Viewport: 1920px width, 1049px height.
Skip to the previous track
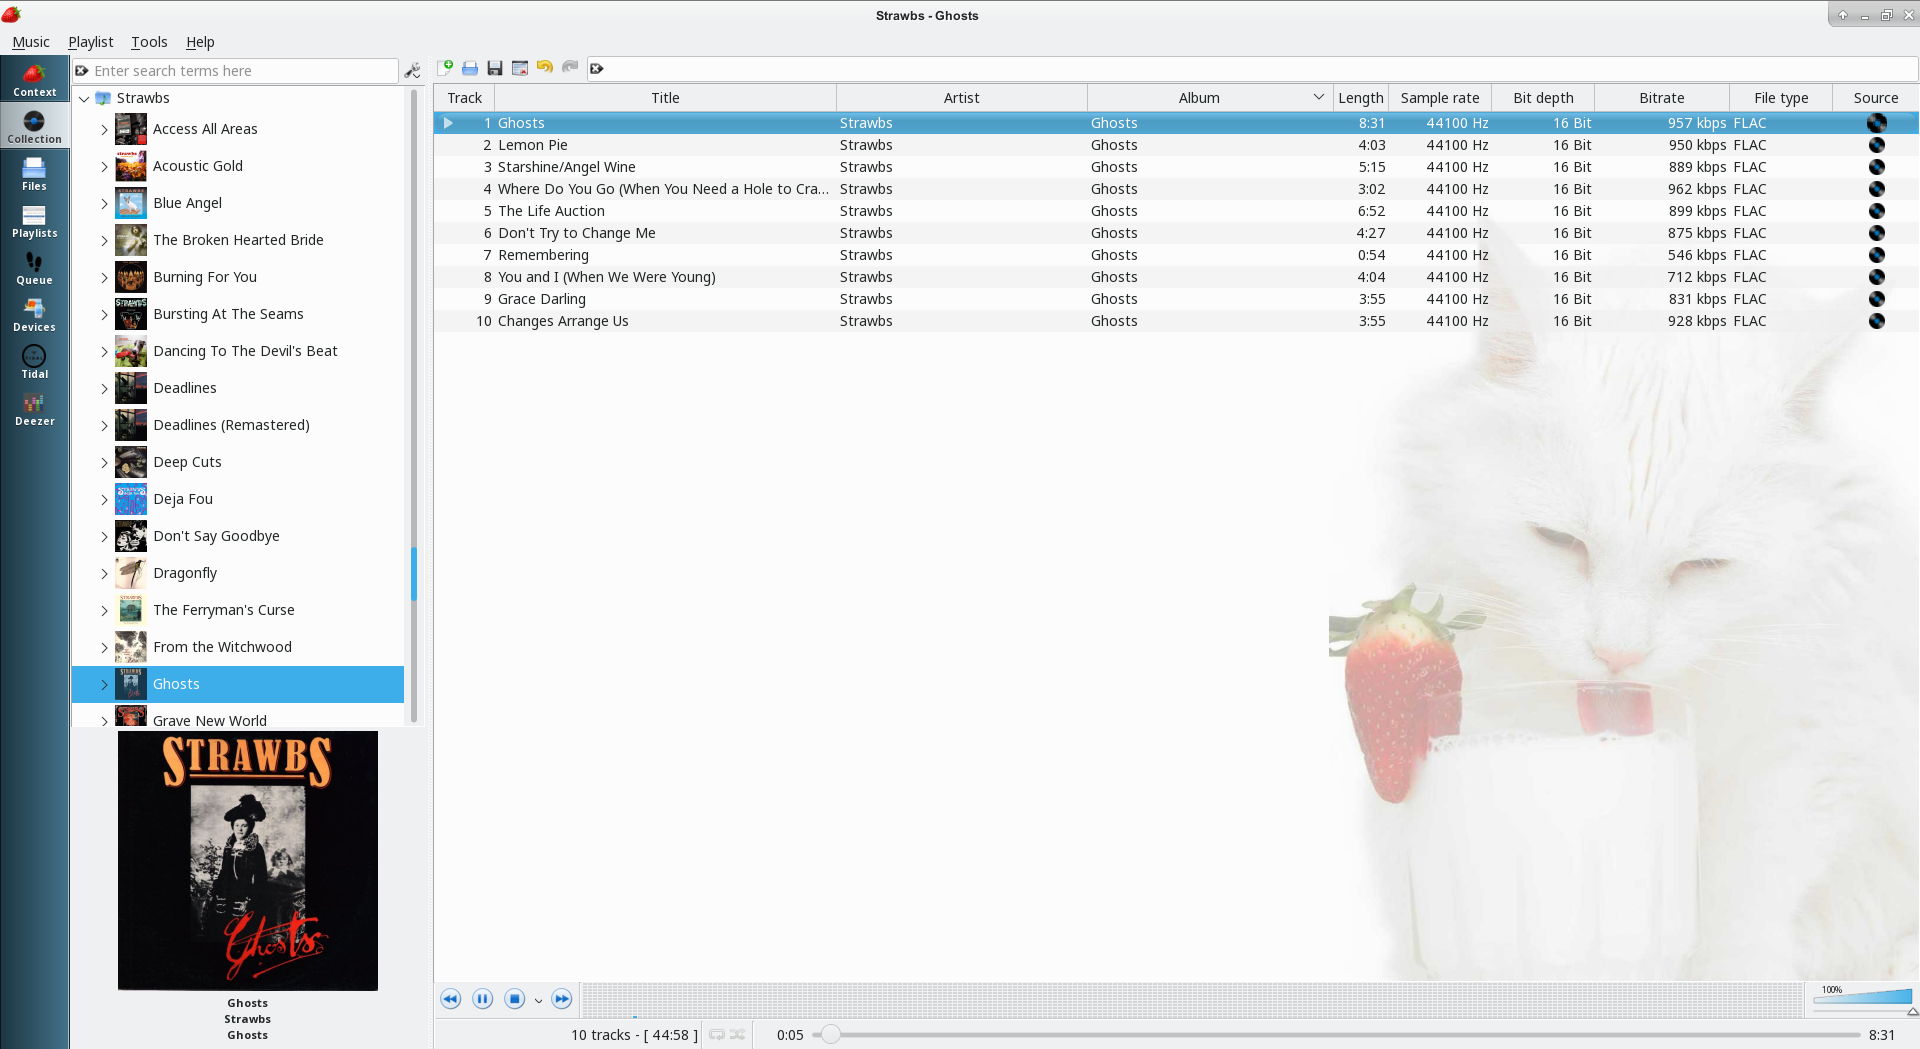[x=451, y=999]
